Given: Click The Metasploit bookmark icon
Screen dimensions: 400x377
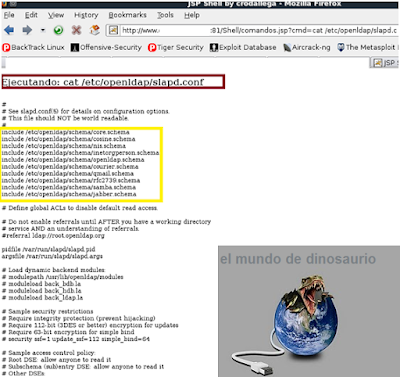Looking at the screenshot, I should (x=341, y=47).
